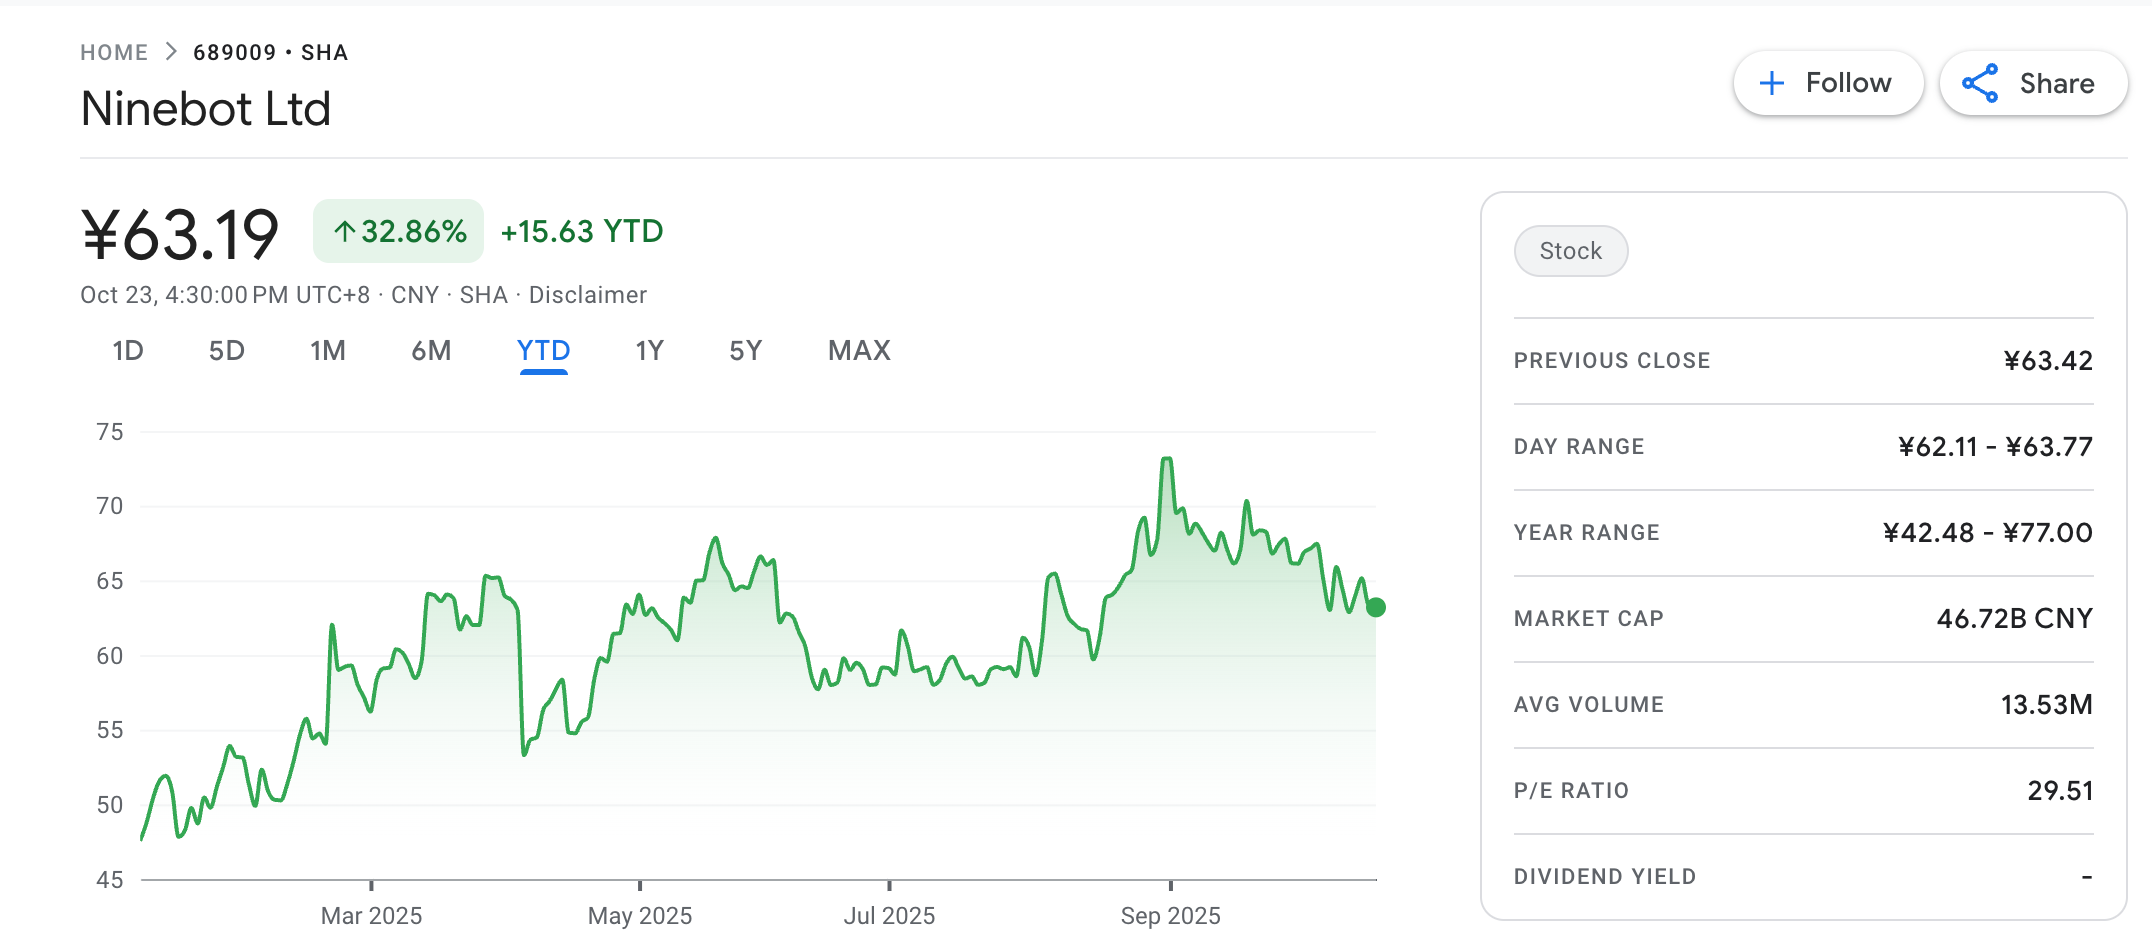Select the YTD chart tab
Screen dimensions: 2152x948
tap(543, 351)
